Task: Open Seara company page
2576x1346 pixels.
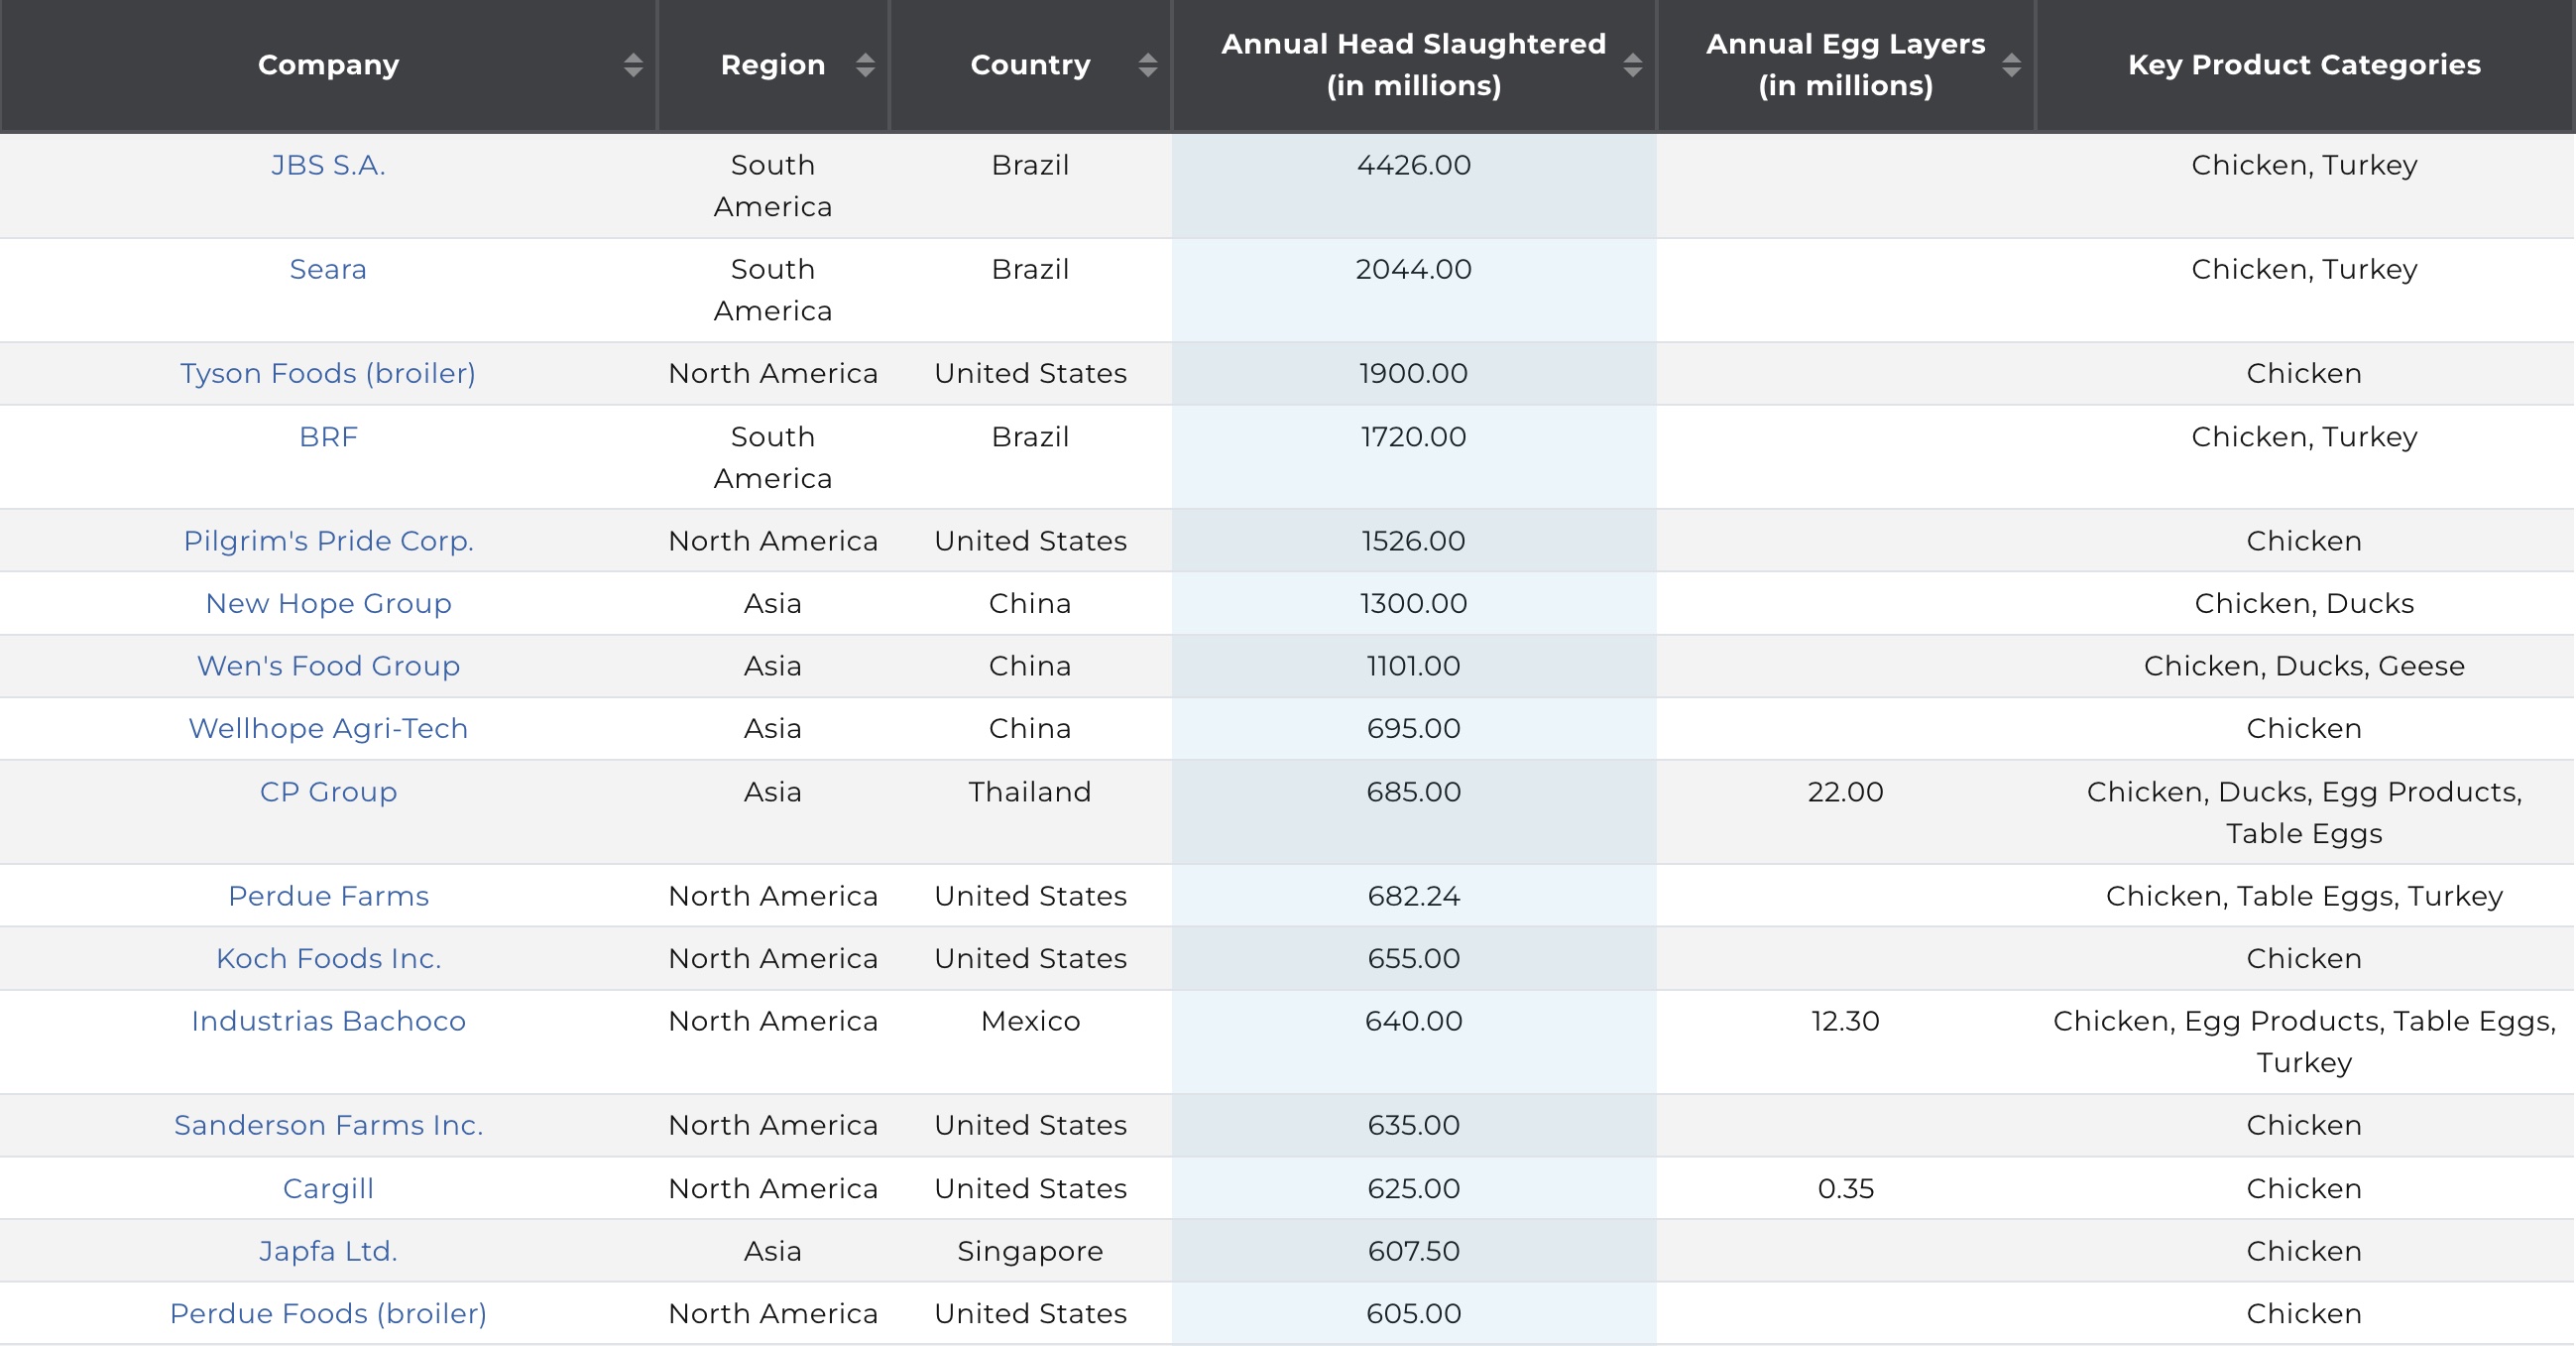Action: (328, 269)
